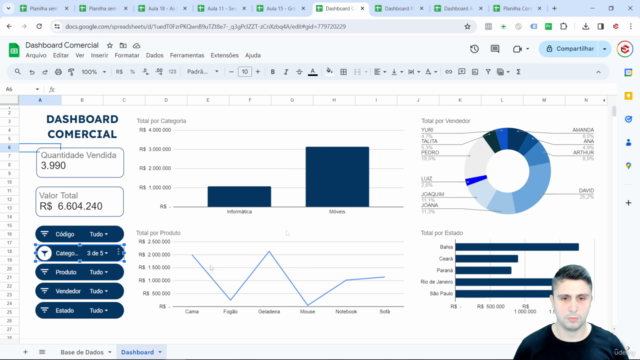640x360 pixels.
Task: Click the name box A6
Action: point(22,89)
